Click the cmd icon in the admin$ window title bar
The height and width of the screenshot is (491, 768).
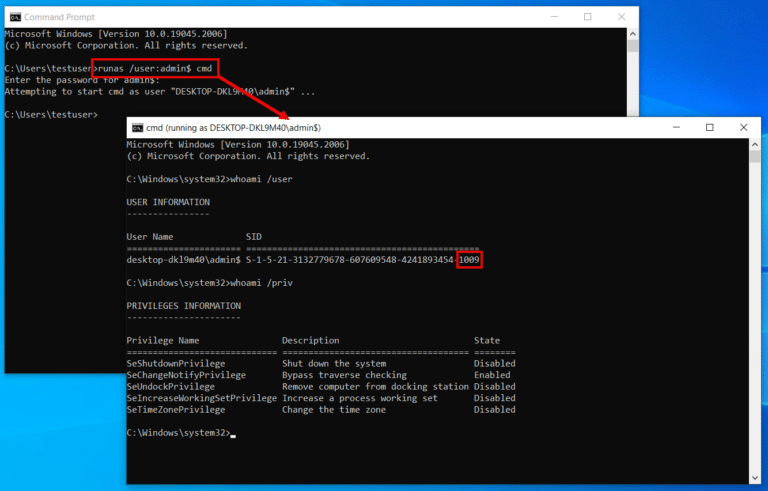coord(137,128)
